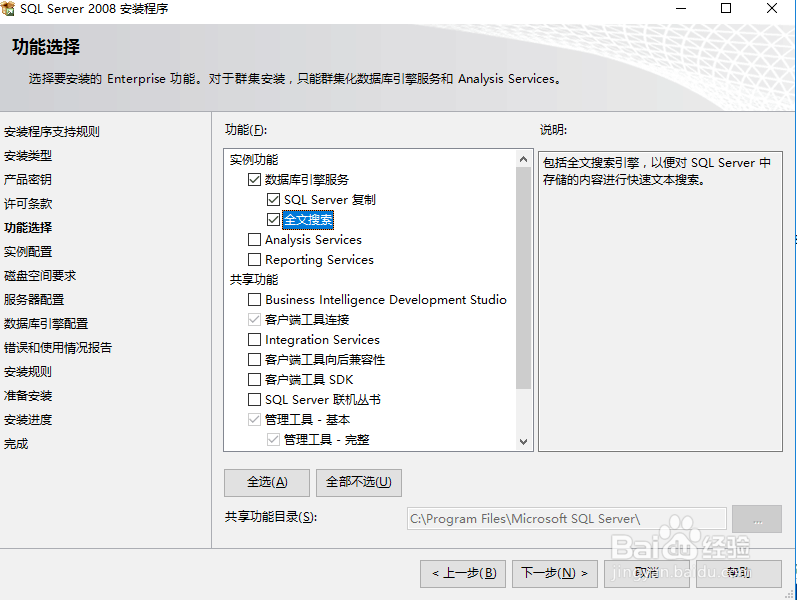Select the 错误和使用情况报告 step

click(x=58, y=348)
